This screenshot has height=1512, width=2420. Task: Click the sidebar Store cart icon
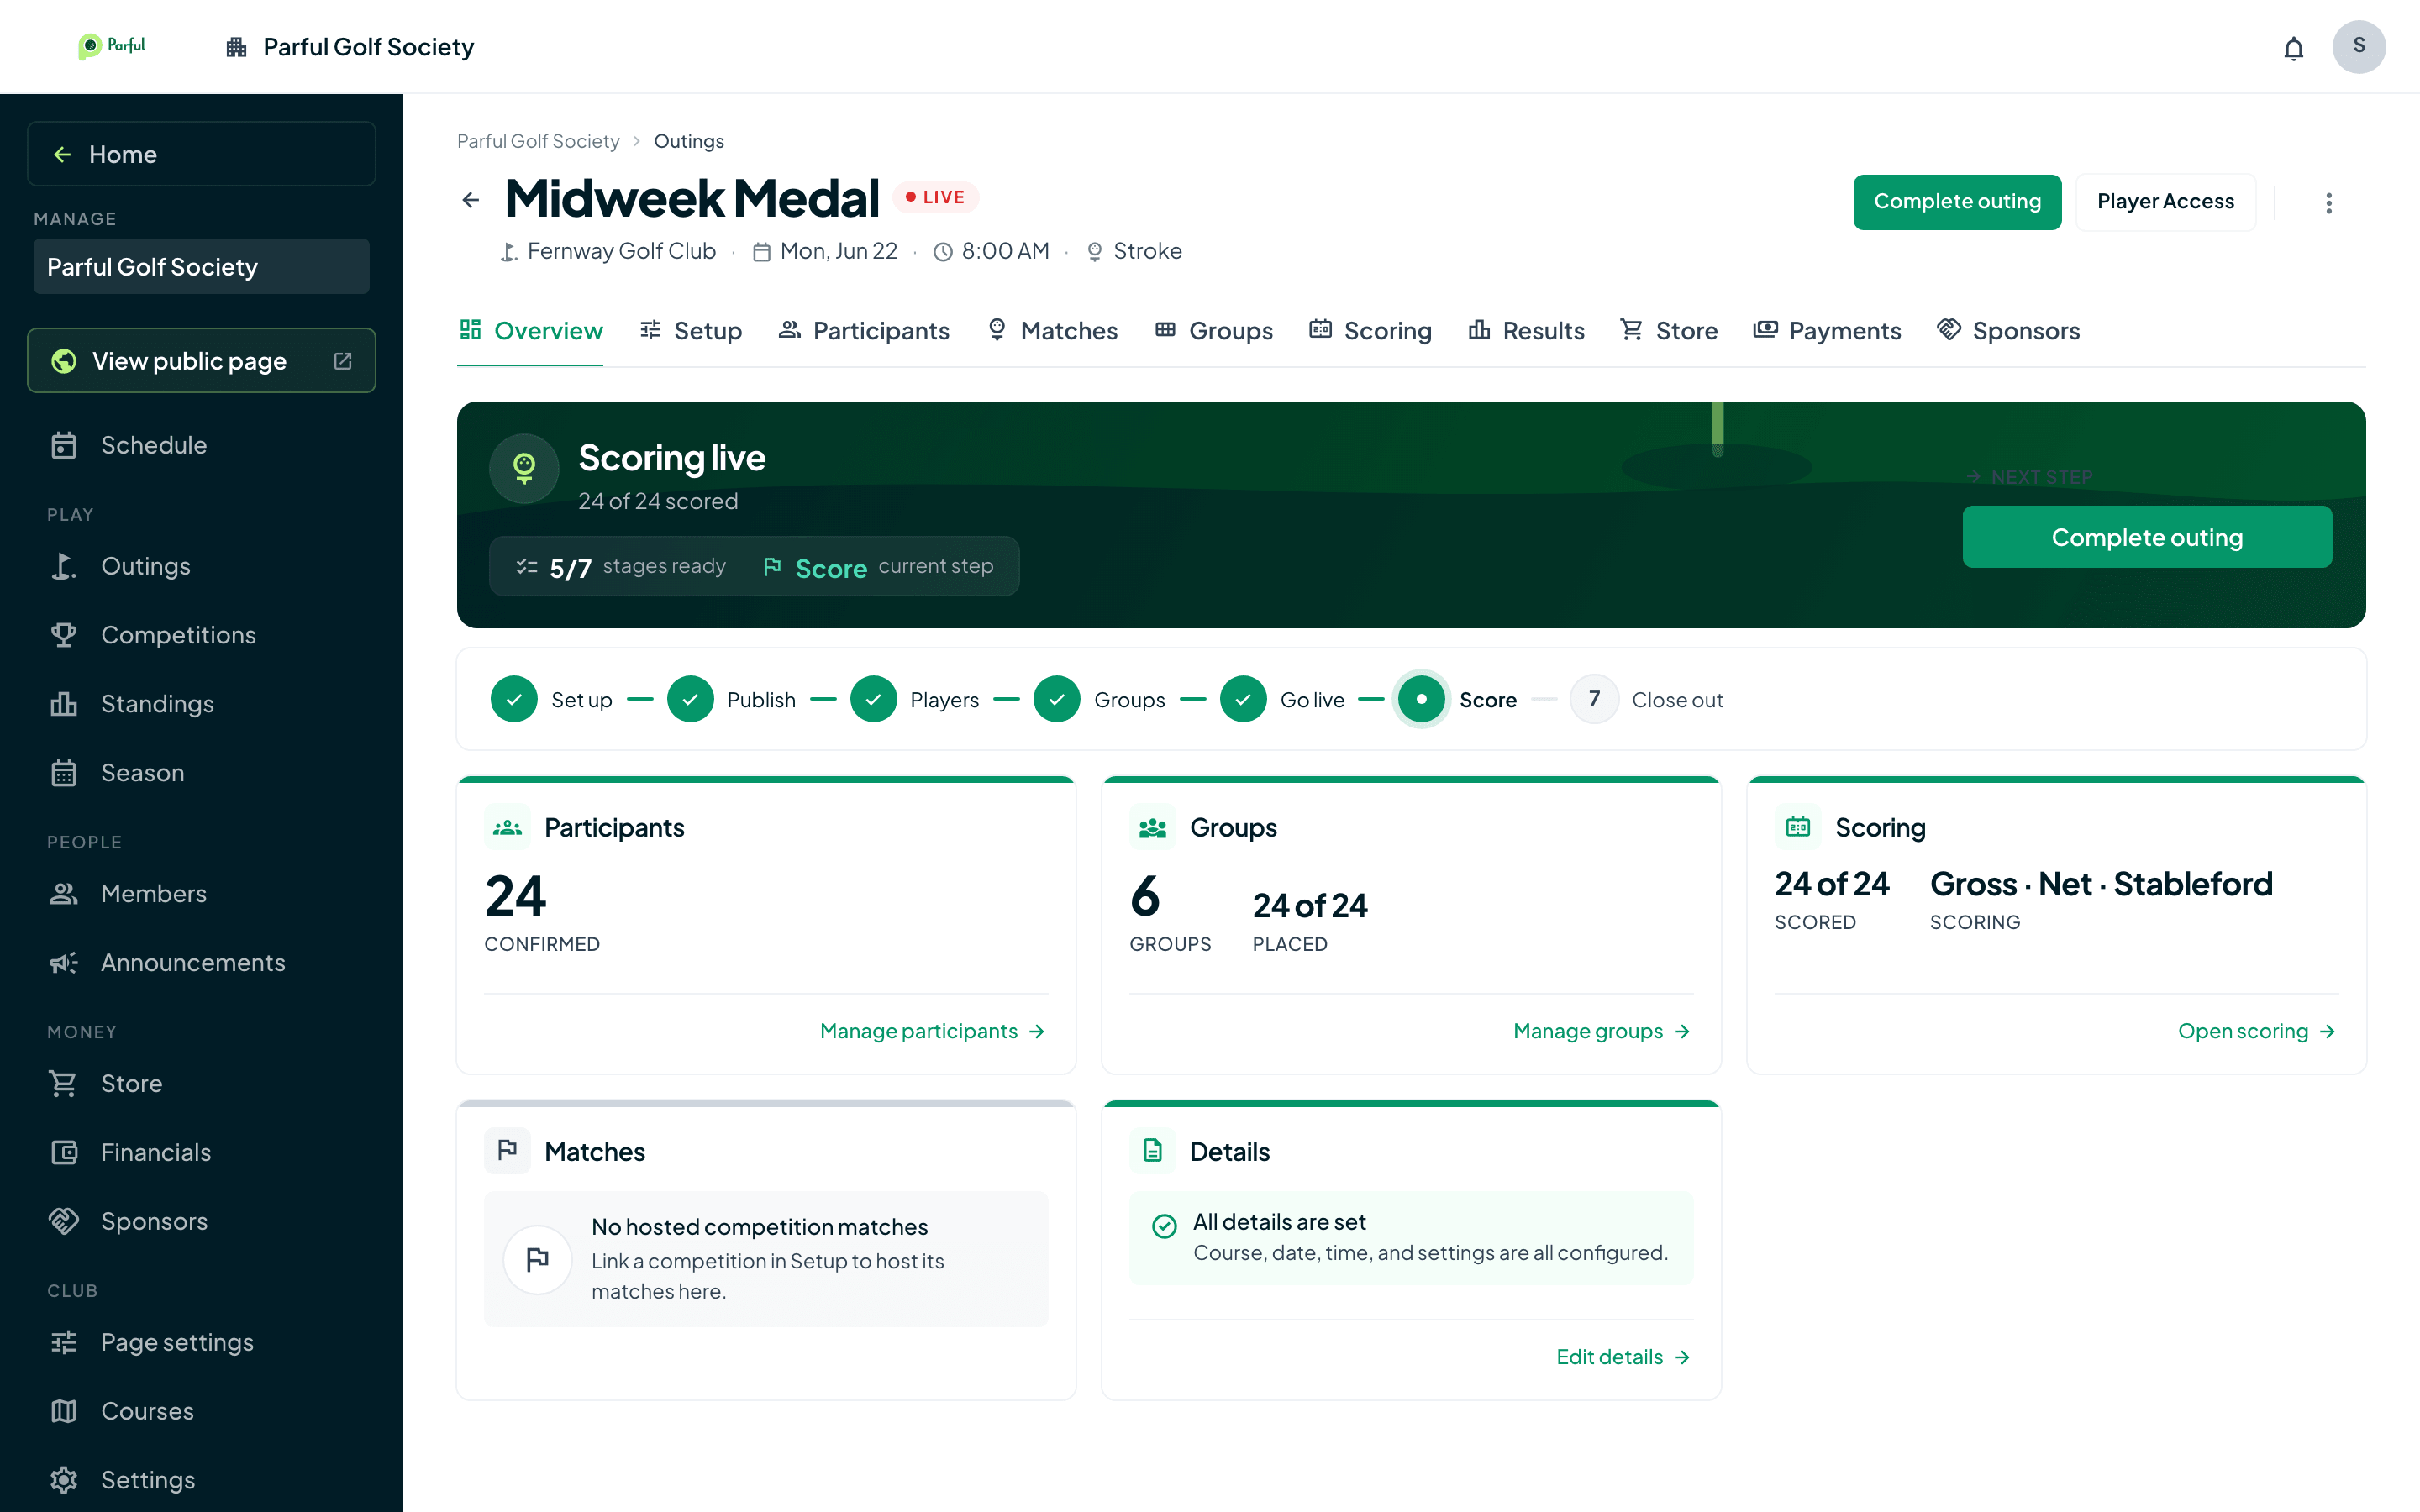pyautogui.click(x=64, y=1084)
